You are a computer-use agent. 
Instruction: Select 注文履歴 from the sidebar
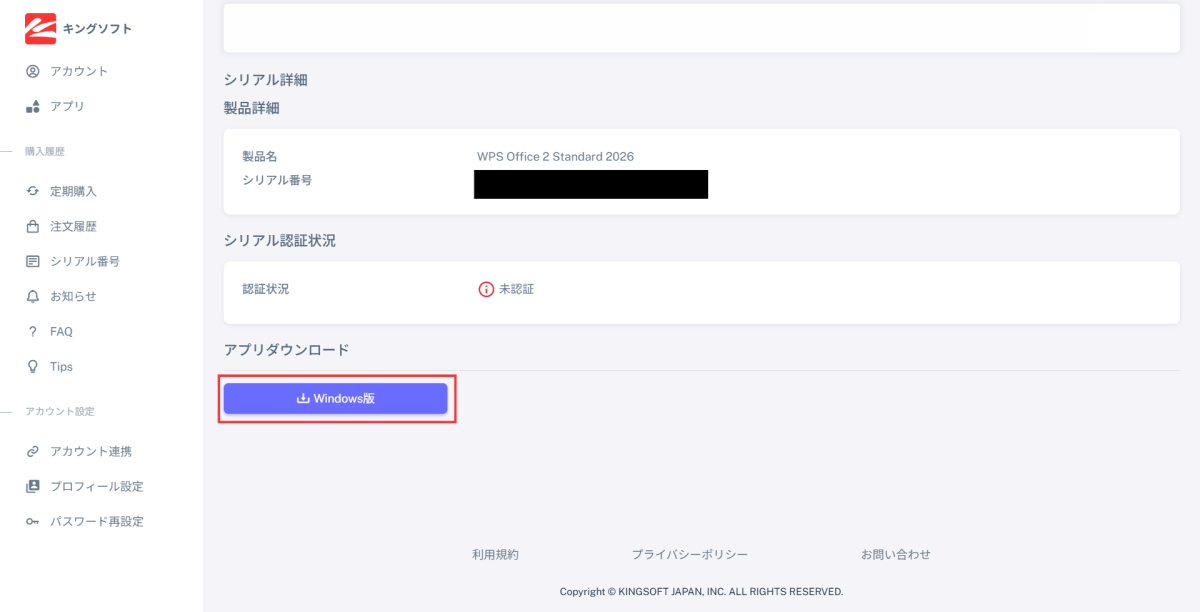point(73,226)
